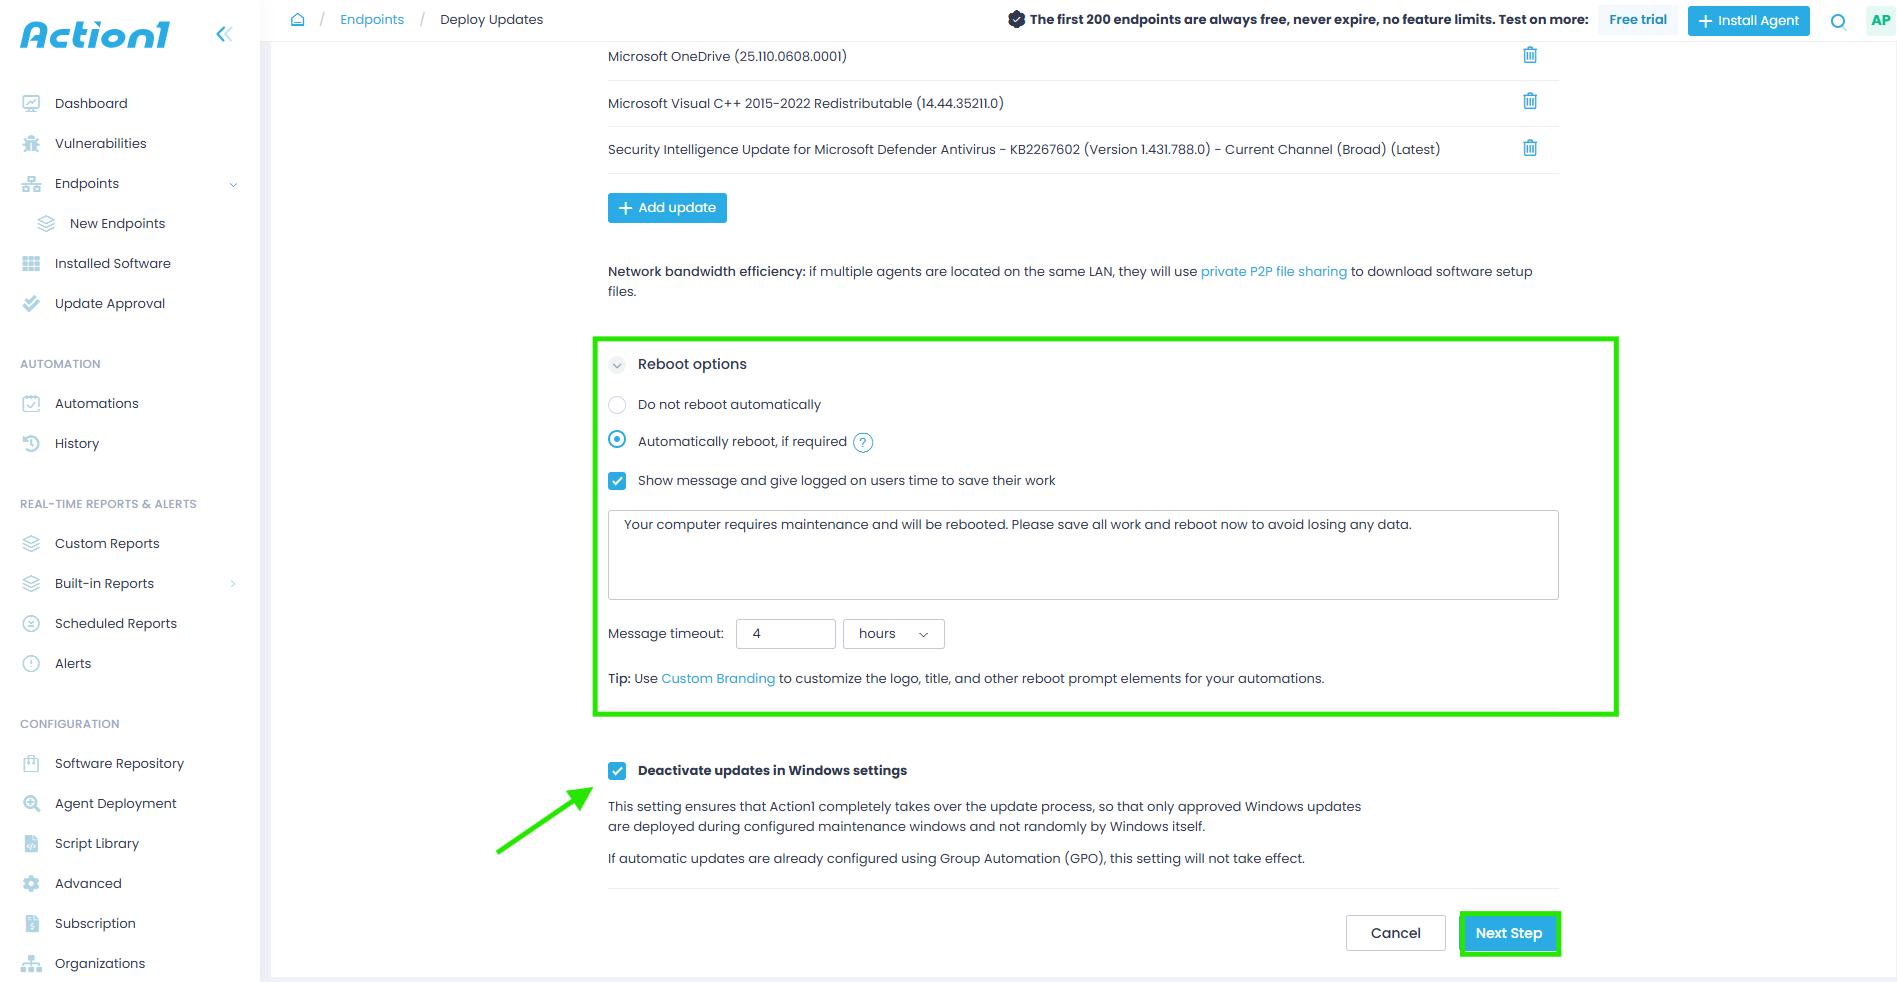Viewport: 1897px width, 982px height.
Task: Toggle Deactivate updates in Windows settings
Action: tap(617, 771)
